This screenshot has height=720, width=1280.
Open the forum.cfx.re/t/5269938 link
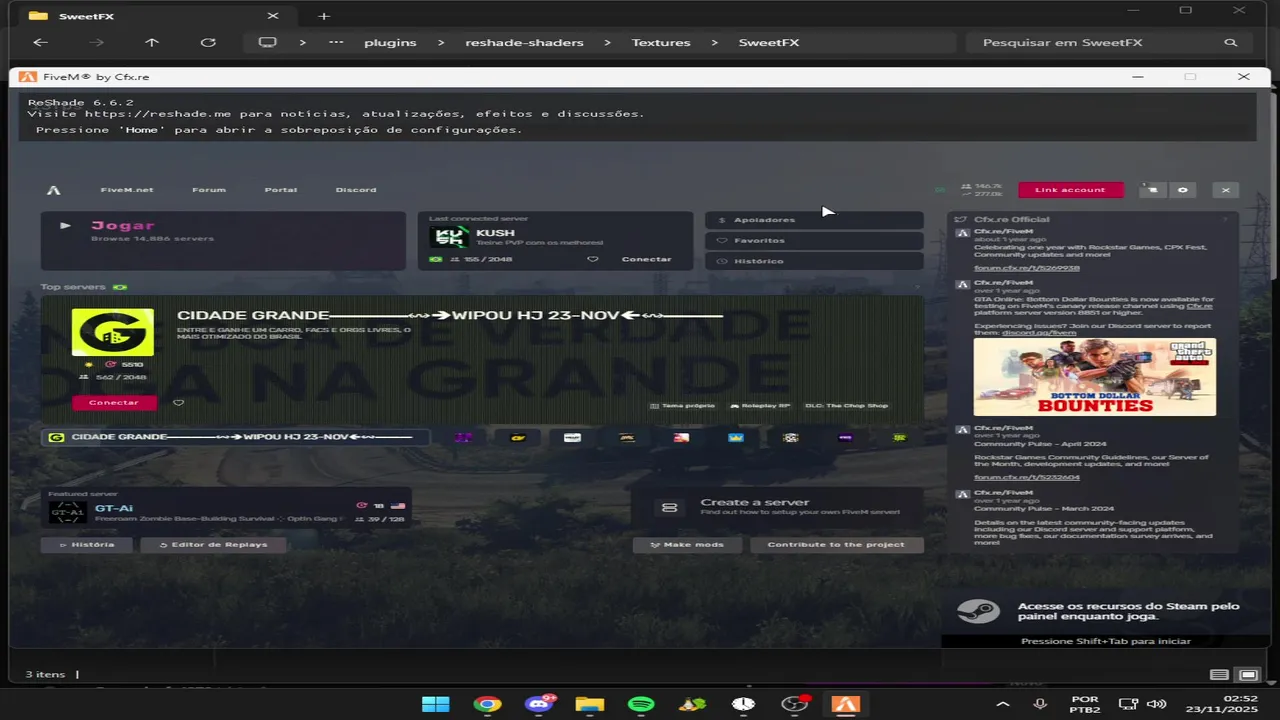(1027, 268)
